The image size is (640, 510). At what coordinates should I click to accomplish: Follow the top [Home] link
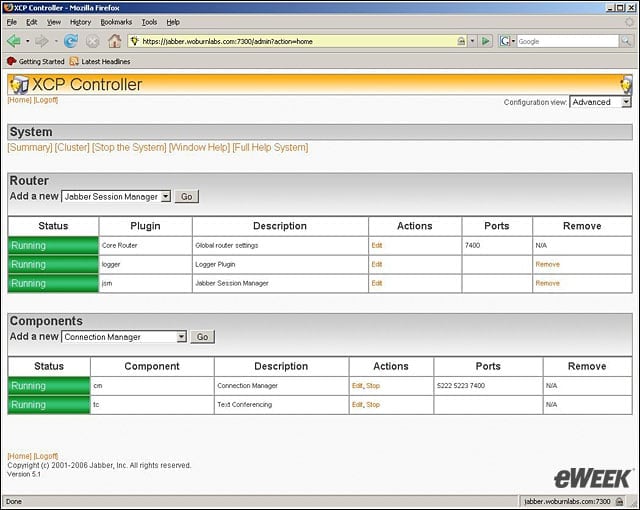tap(20, 100)
